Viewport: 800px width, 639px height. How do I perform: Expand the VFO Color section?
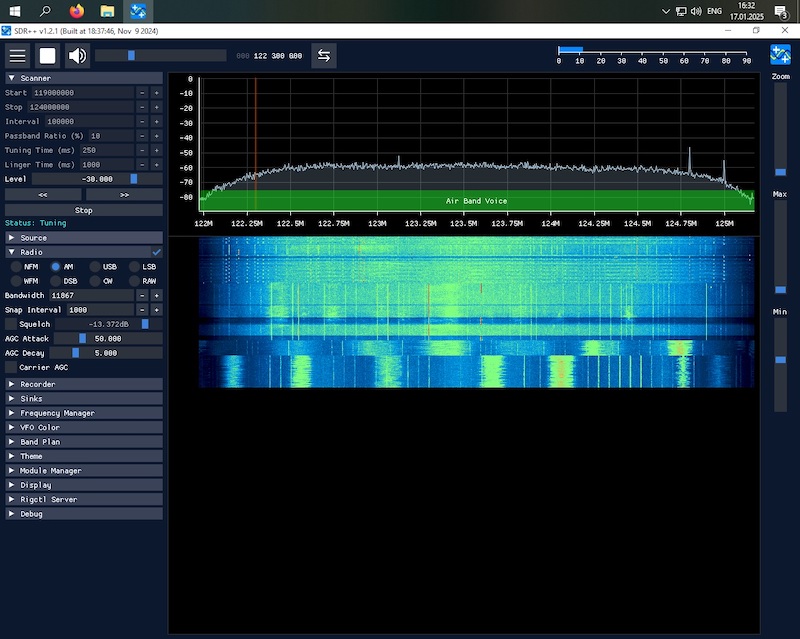pyautogui.click(x=84, y=427)
